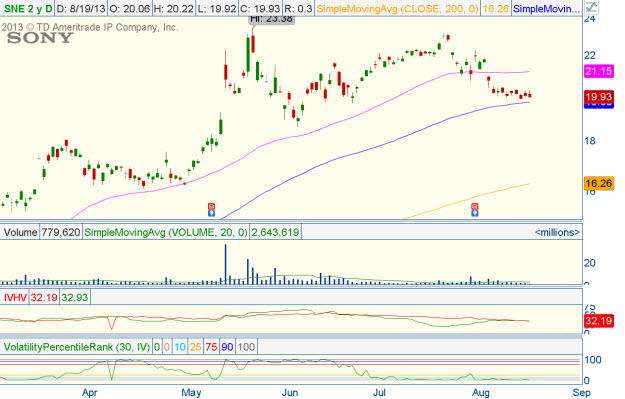
Task: Select the 2,643,619 volume average value
Action: tap(275, 232)
